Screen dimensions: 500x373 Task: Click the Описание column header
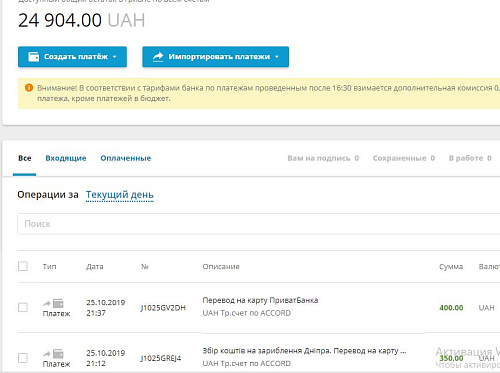click(x=221, y=267)
